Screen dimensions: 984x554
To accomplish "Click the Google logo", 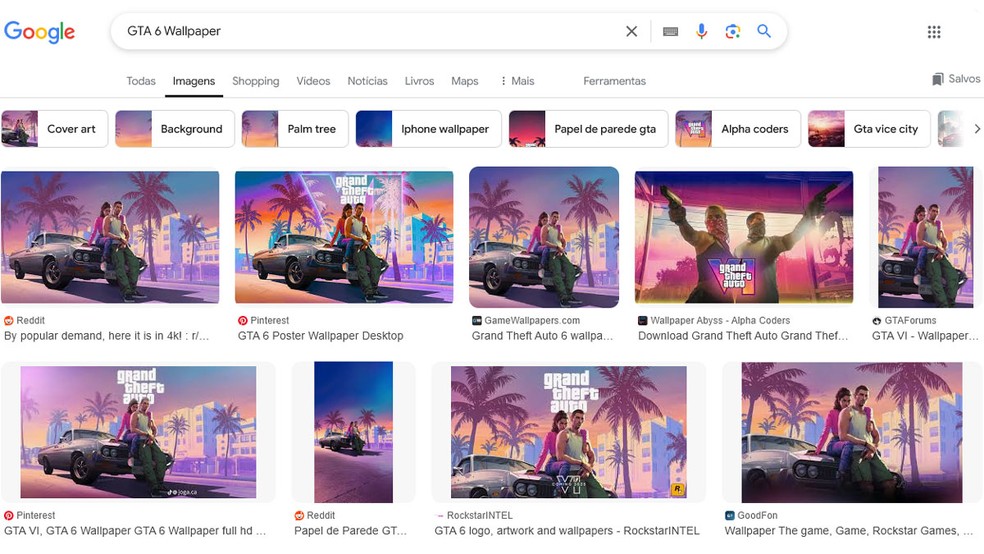I will point(40,31).
